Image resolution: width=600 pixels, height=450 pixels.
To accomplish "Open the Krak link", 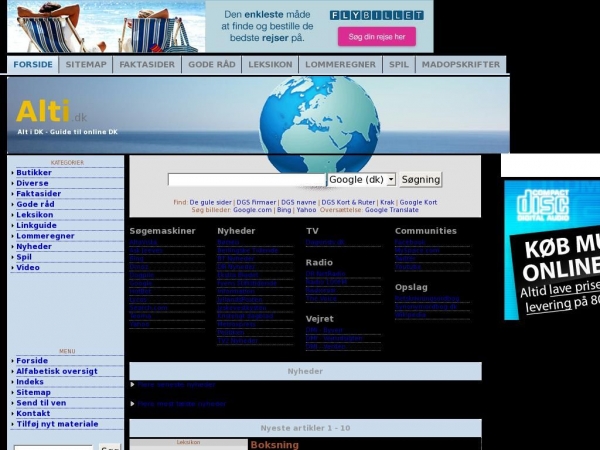I will point(387,202).
